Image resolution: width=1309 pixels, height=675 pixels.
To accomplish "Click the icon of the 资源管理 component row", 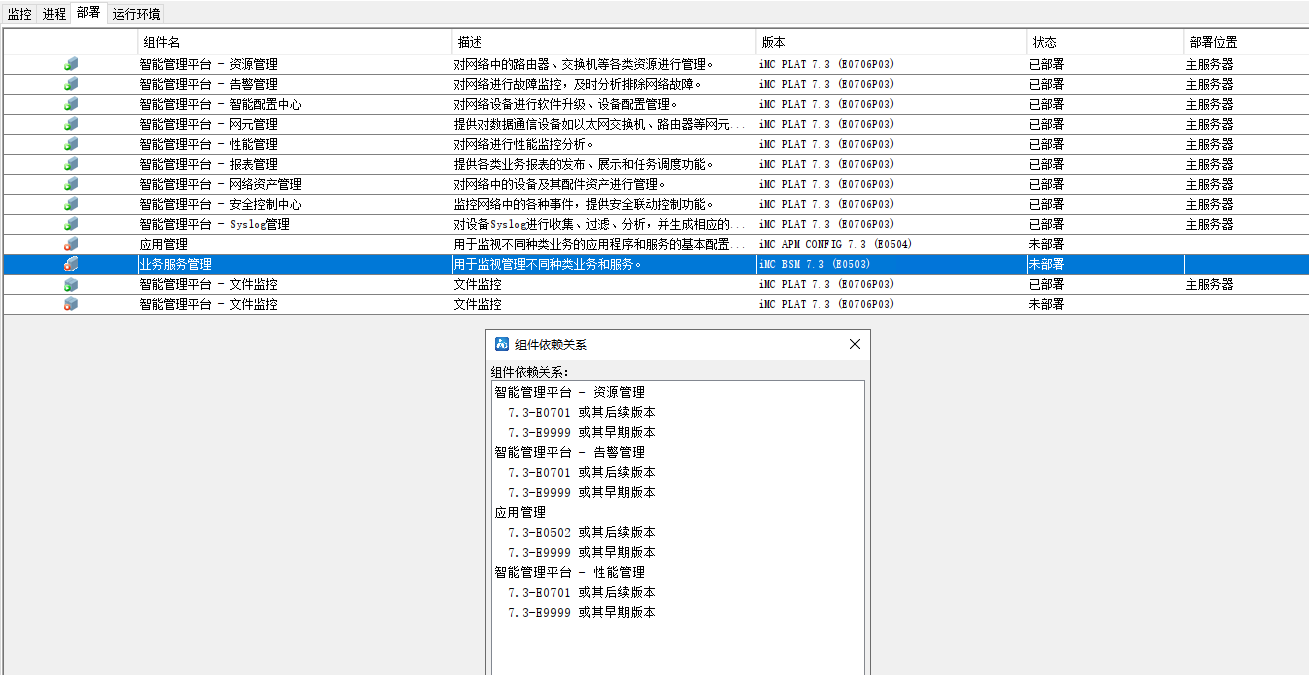I will coord(71,64).
